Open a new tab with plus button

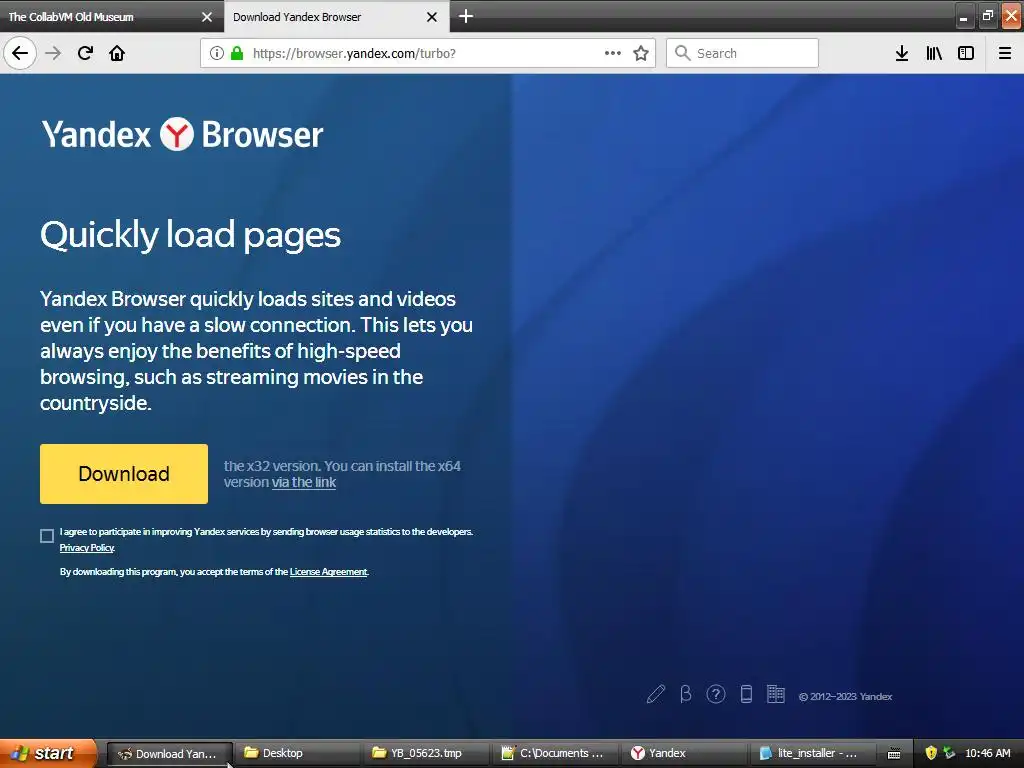click(466, 16)
